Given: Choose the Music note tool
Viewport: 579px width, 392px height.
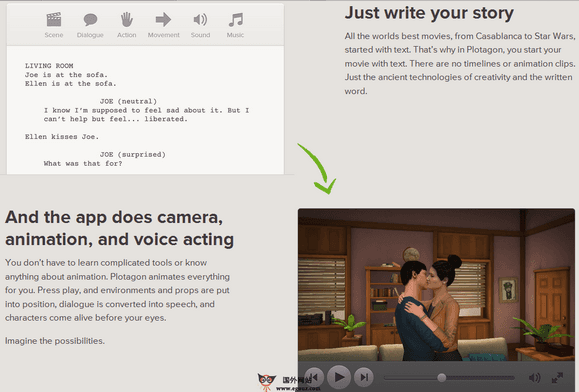Looking at the screenshot, I should coord(236,20).
